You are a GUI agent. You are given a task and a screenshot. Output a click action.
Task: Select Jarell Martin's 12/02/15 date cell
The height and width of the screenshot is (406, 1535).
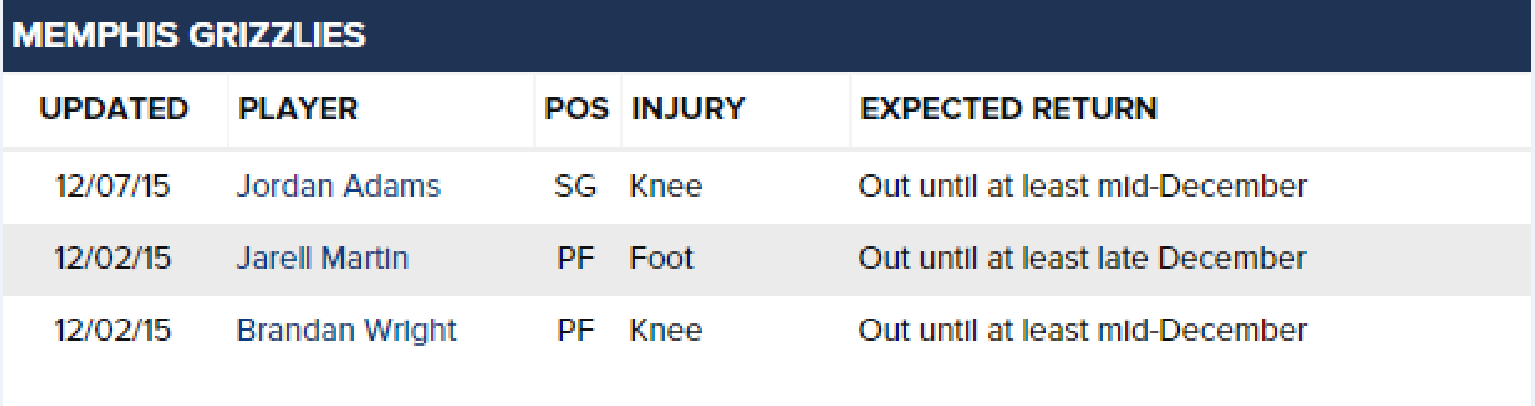point(113,259)
